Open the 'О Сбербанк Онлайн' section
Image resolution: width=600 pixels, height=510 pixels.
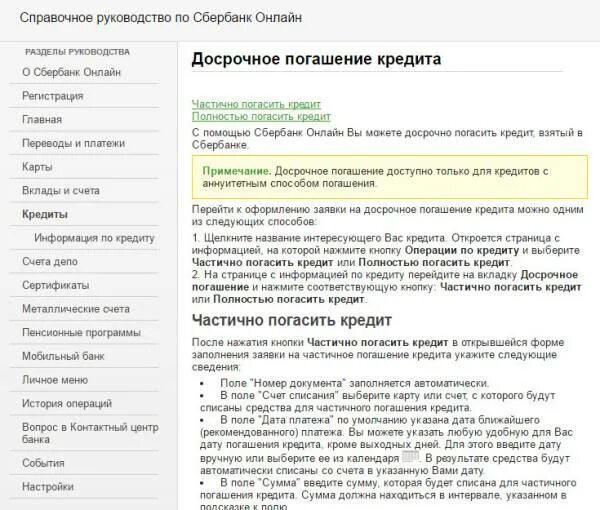[x=72, y=72]
